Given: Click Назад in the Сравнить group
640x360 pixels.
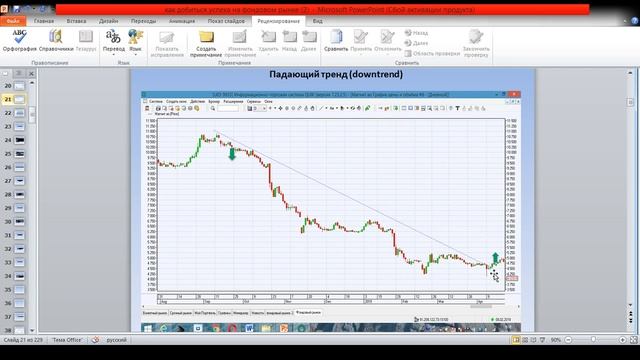Looking at the screenshot, I should [x=416, y=33].
